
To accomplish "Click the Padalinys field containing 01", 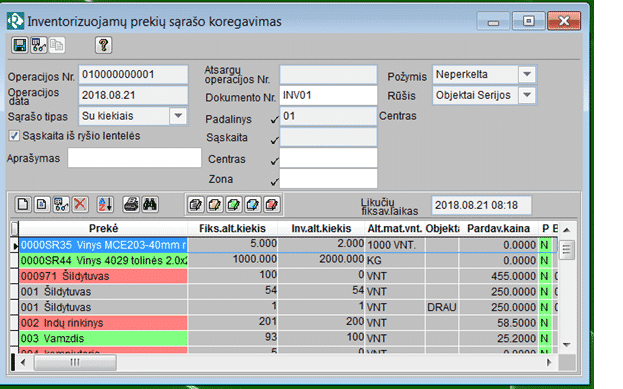I will pyautogui.click(x=328, y=116).
